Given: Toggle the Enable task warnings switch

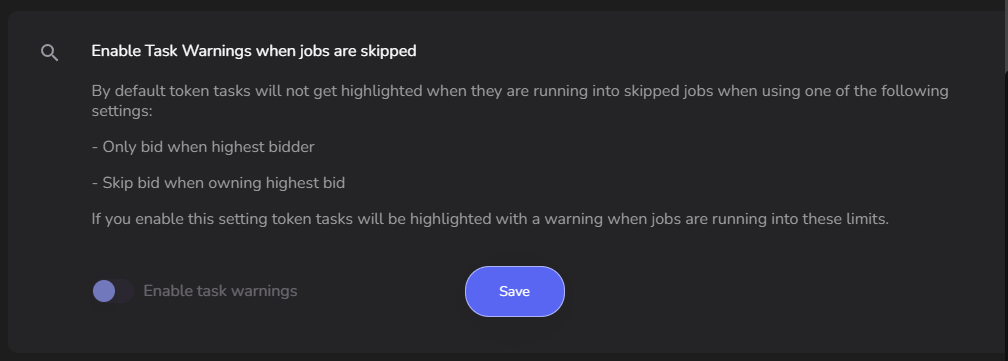Looking at the screenshot, I should tap(113, 291).
